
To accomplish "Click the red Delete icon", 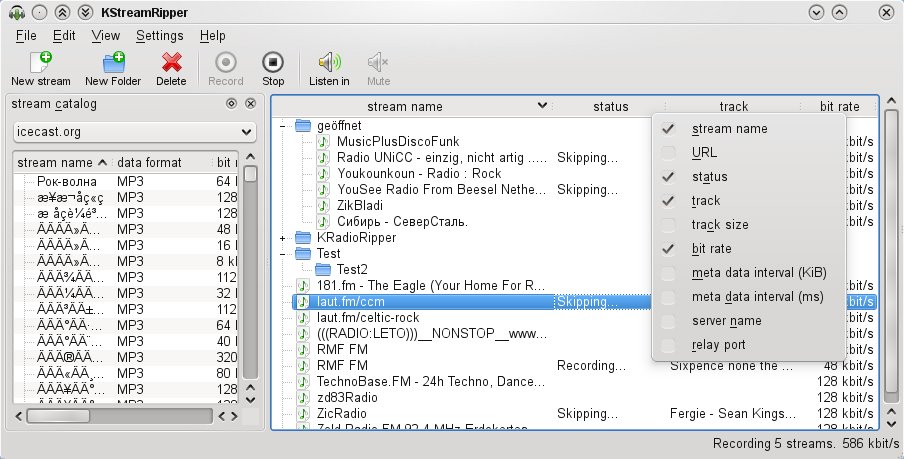I will click(171, 62).
